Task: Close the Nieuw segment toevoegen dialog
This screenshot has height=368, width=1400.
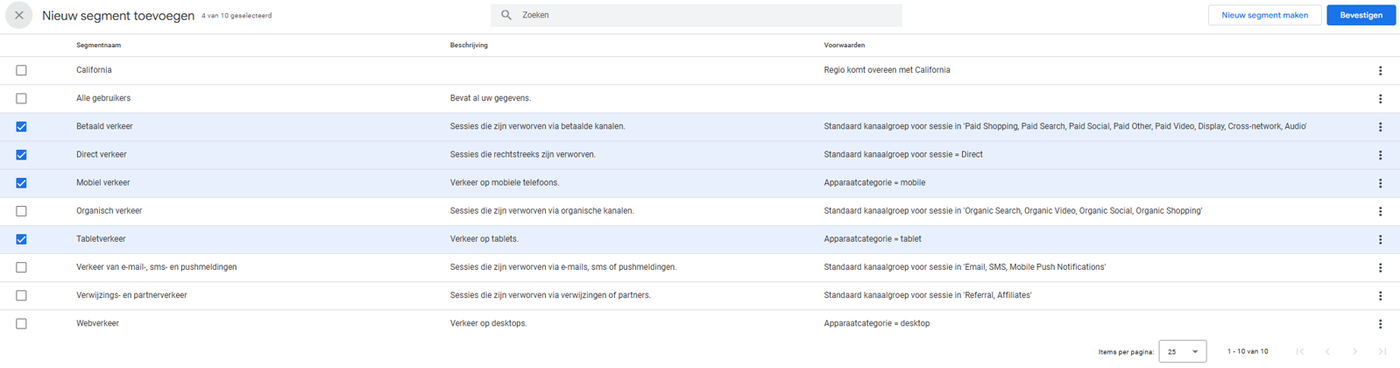Action: 19,15
